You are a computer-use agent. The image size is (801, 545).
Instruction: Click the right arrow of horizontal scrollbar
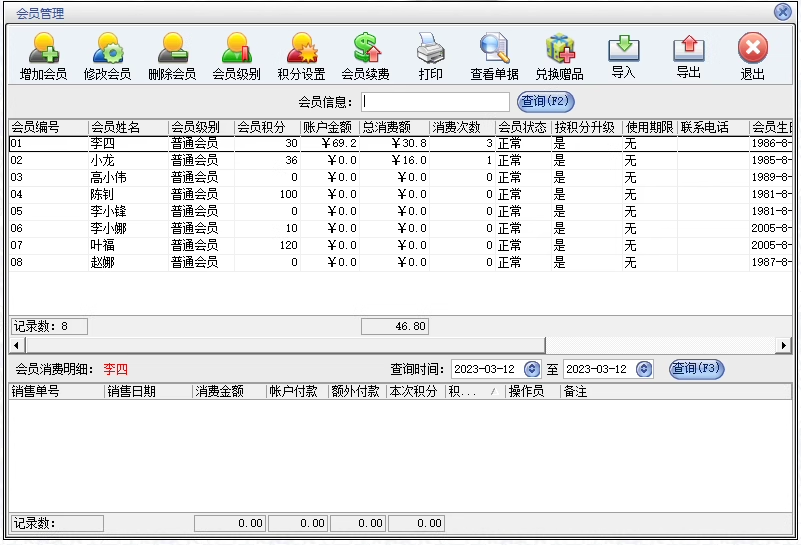coord(783,345)
